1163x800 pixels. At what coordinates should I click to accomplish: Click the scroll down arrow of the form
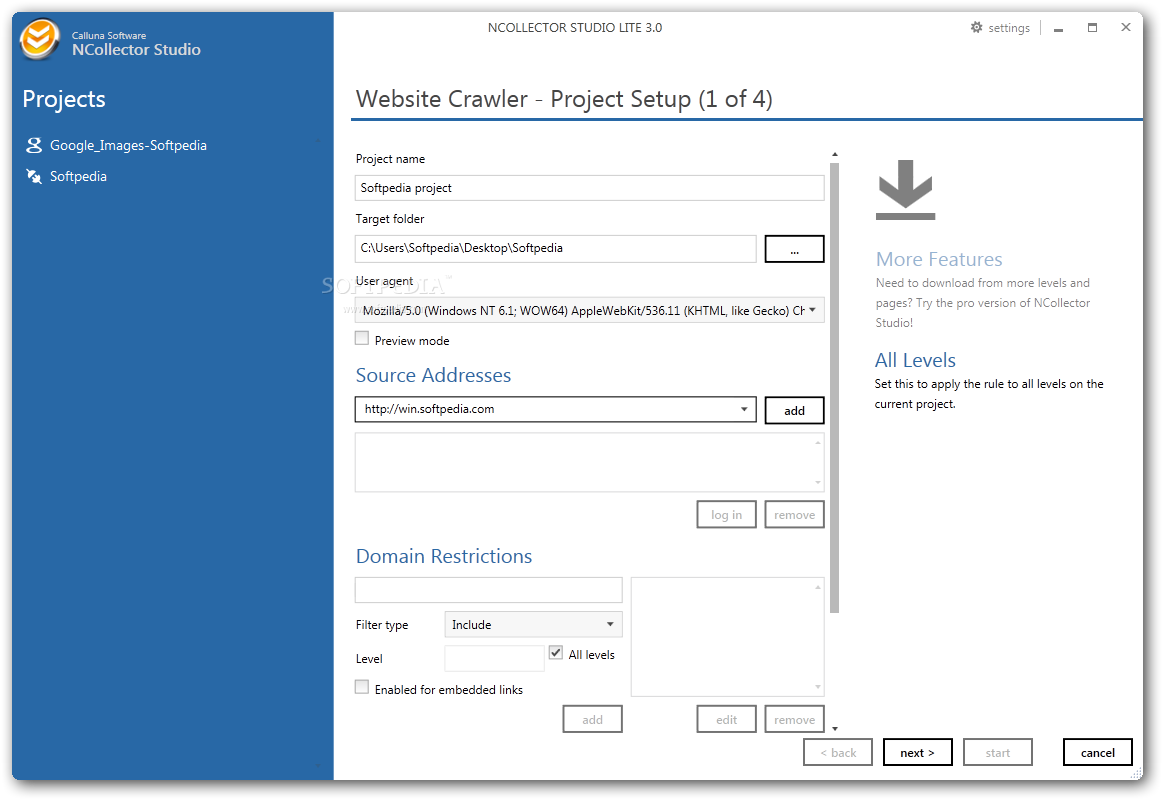click(834, 729)
